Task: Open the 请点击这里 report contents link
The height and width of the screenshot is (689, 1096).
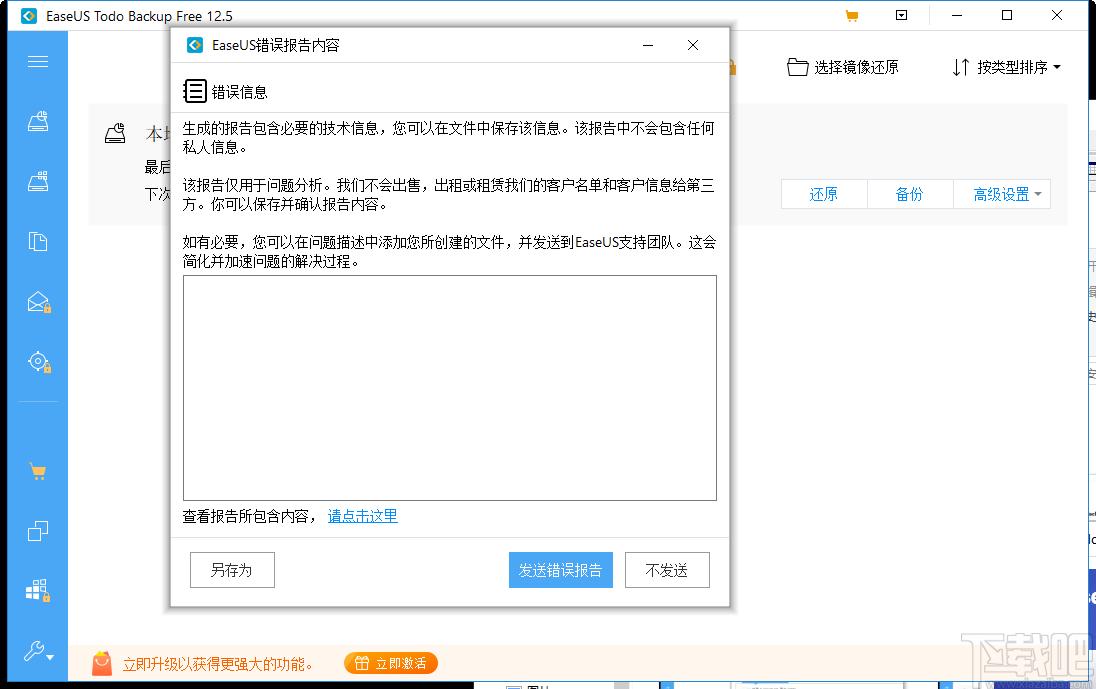Action: [x=363, y=516]
